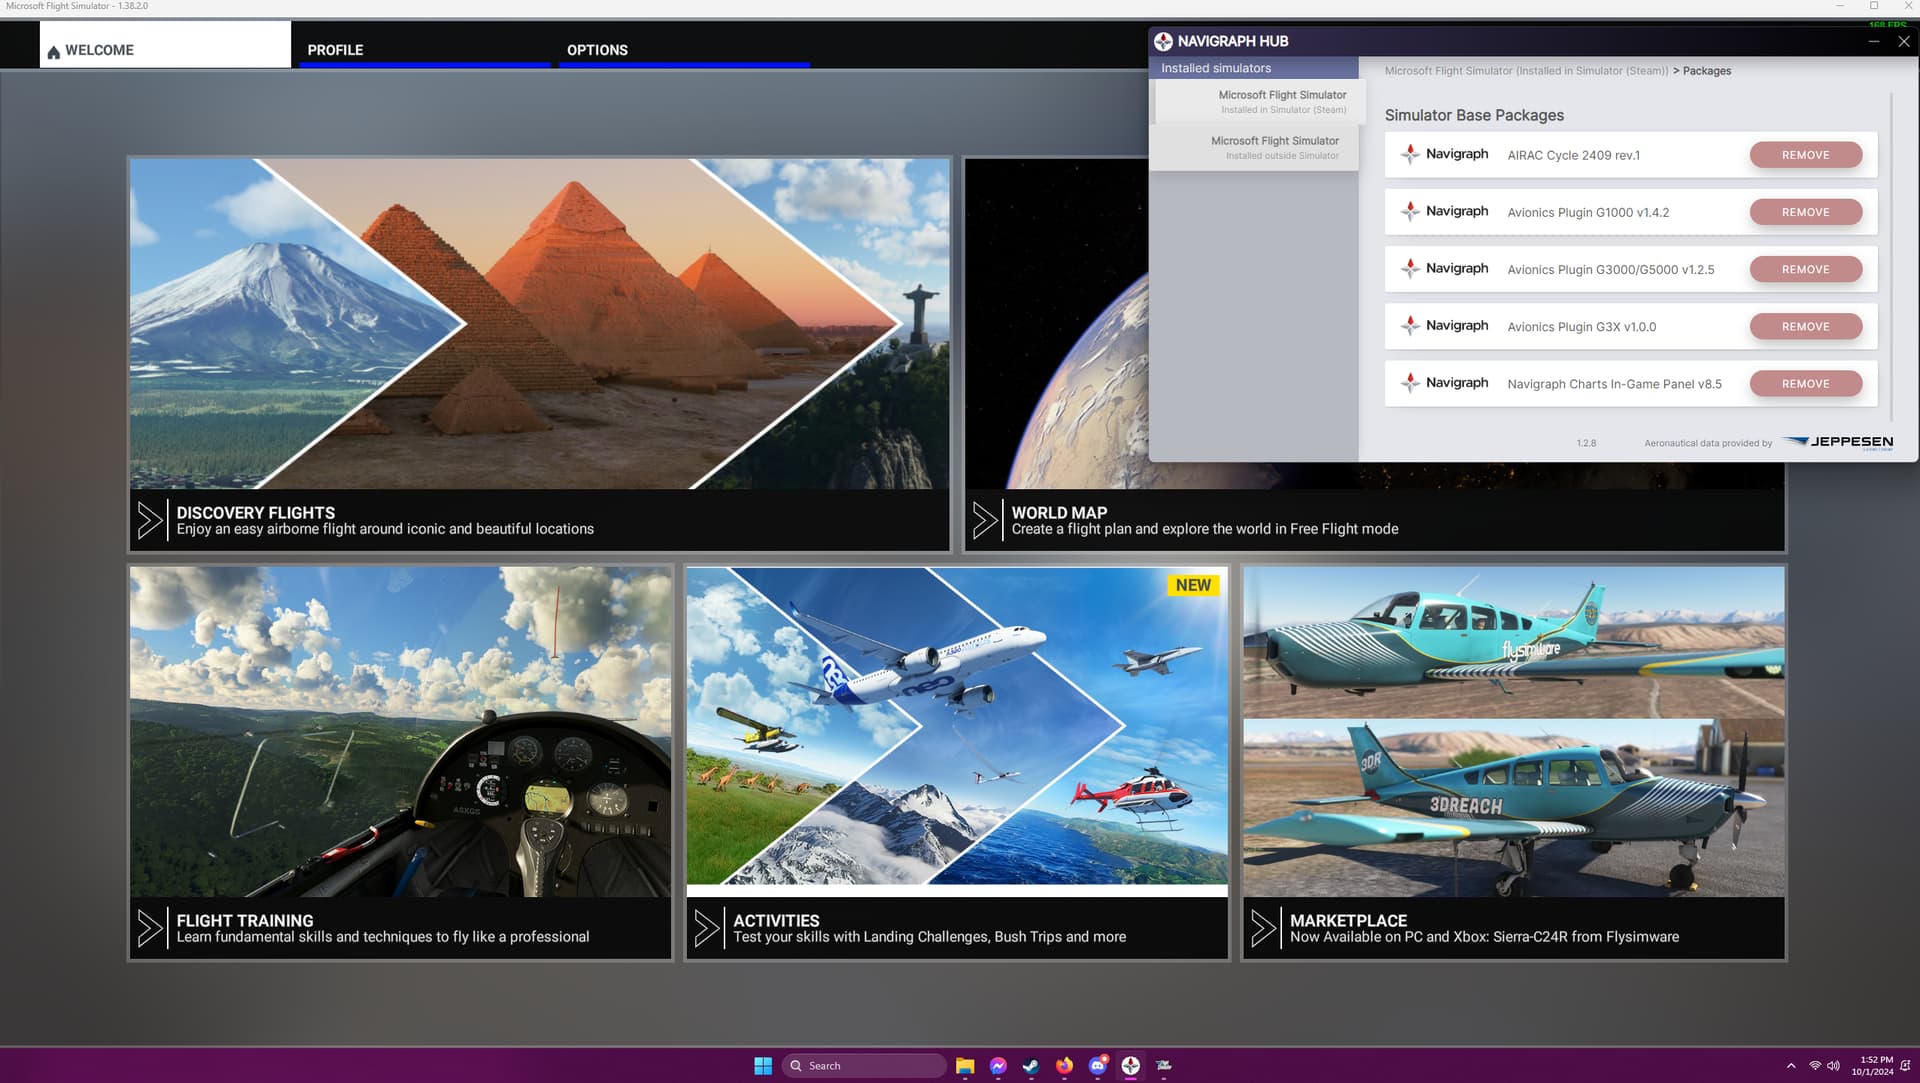Show hidden icons in system tray
The image size is (1920, 1083).
[x=1791, y=1066]
